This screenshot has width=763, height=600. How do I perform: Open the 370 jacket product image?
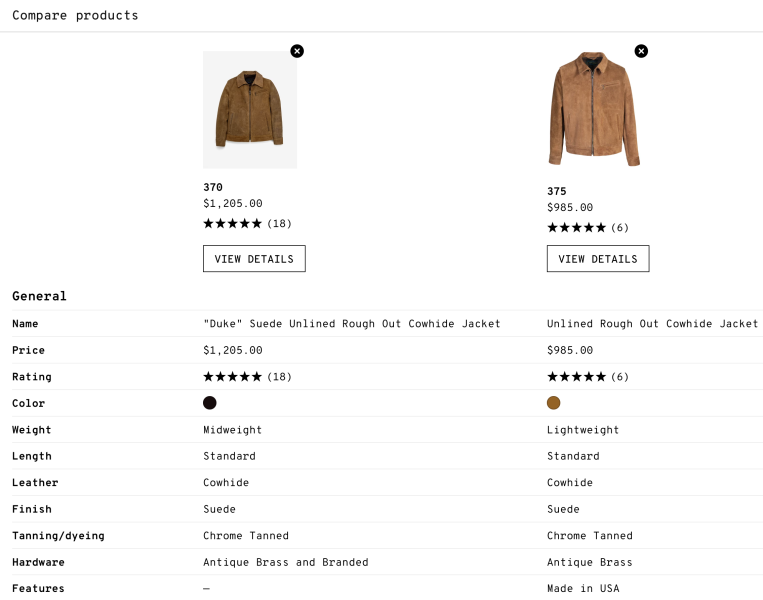pos(250,109)
